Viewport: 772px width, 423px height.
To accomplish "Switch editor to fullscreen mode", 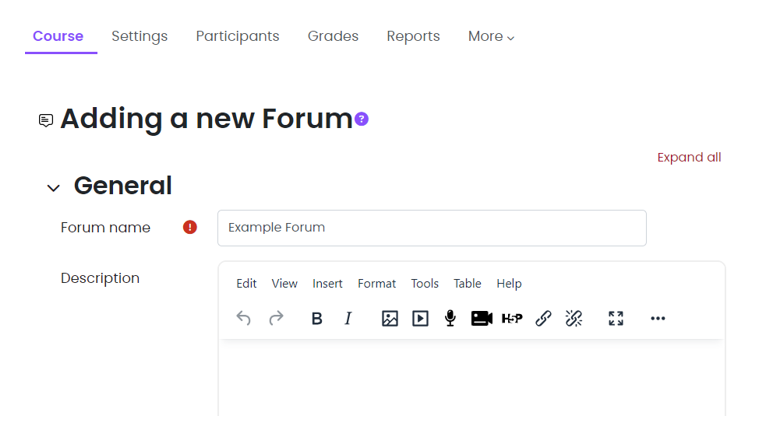I will coord(616,318).
